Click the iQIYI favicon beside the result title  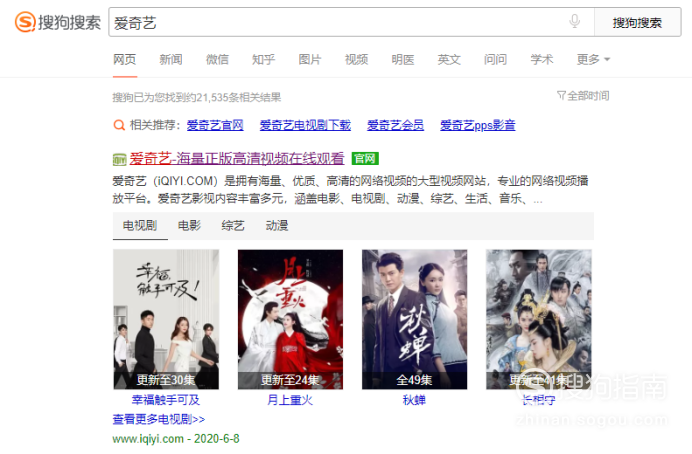tap(119, 159)
